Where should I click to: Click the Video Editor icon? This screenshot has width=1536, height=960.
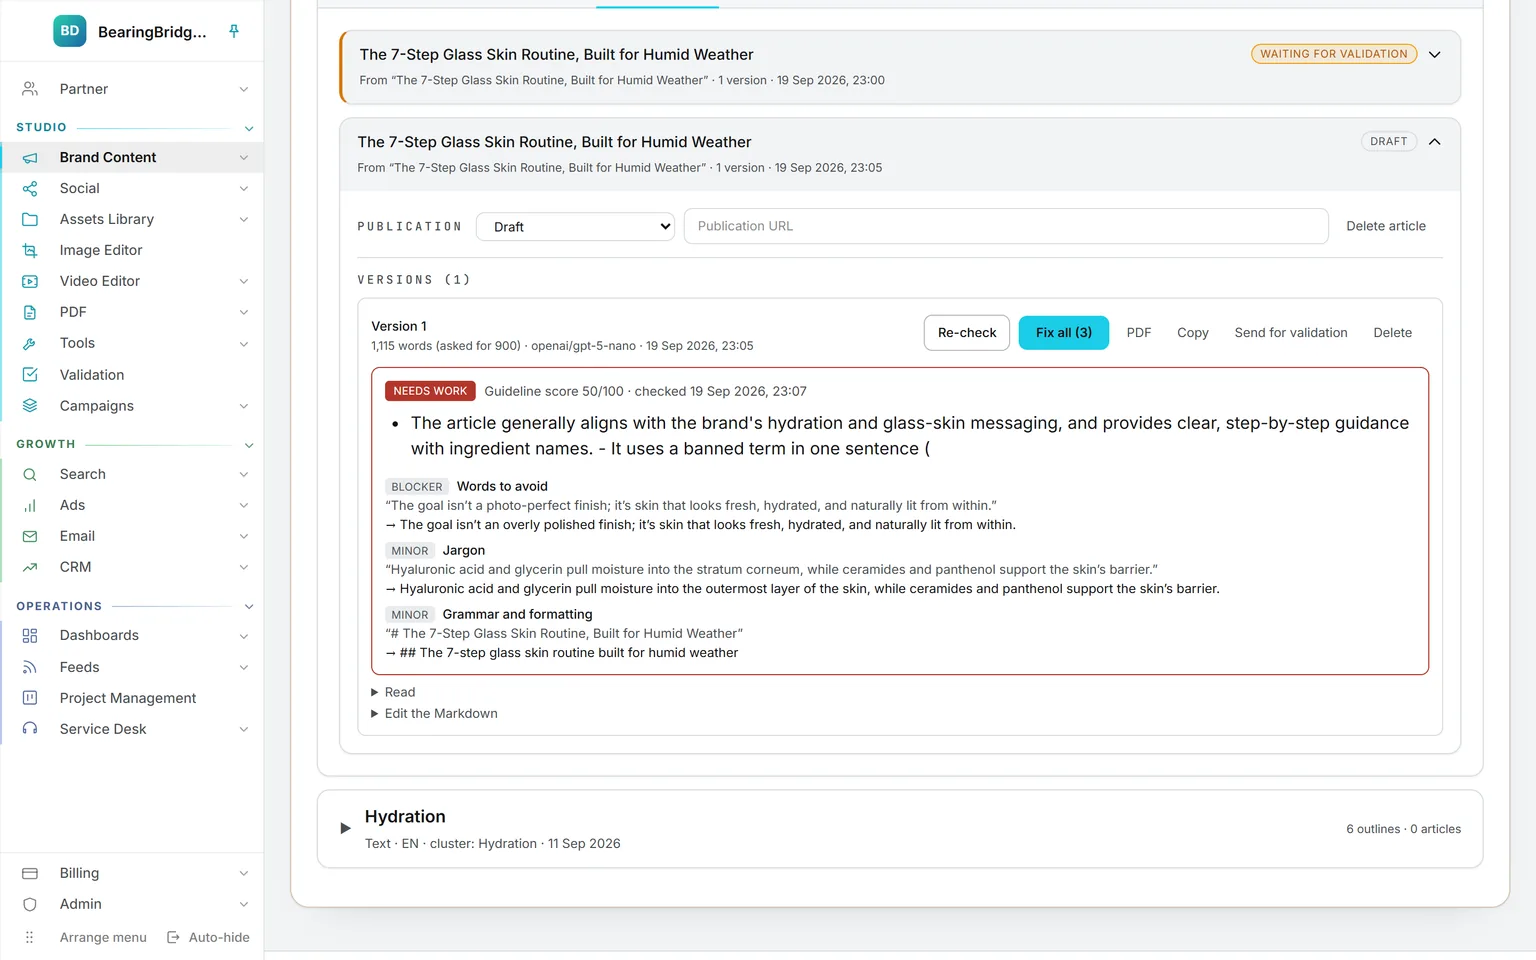(x=30, y=281)
